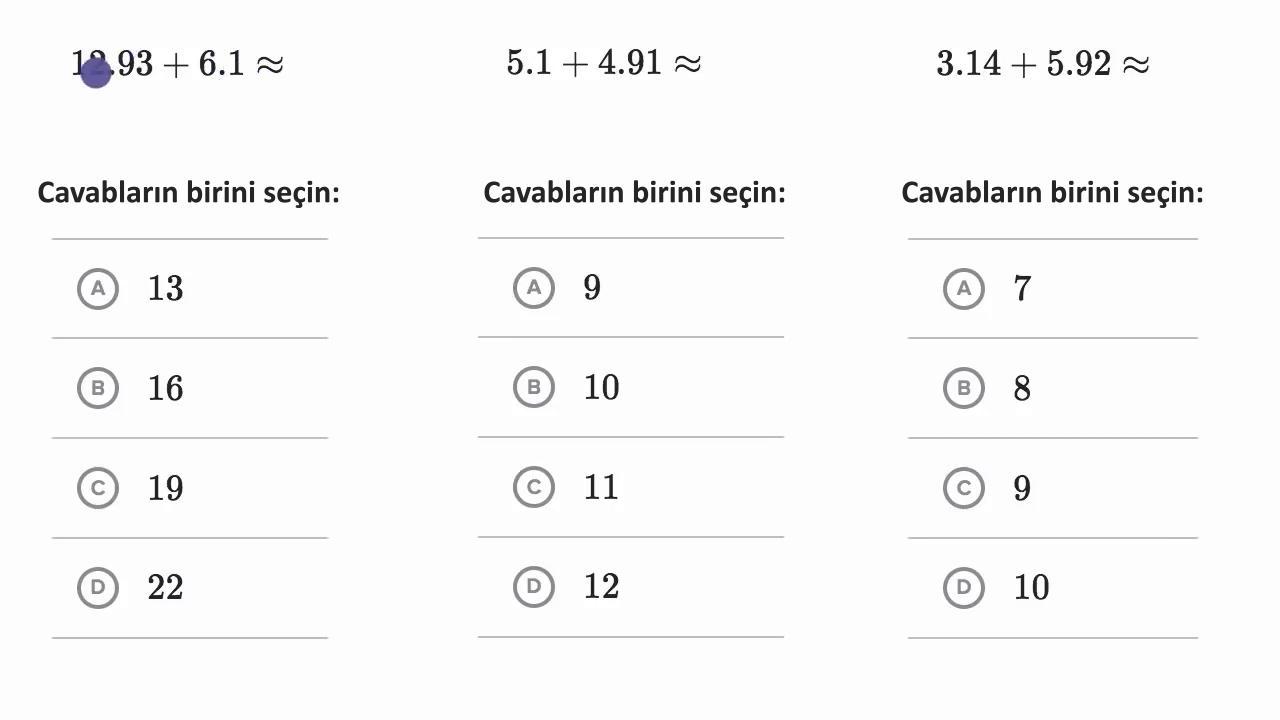Image resolution: width=1280 pixels, height=720 pixels.
Task: Pick option C with value 11
Action: coord(534,487)
